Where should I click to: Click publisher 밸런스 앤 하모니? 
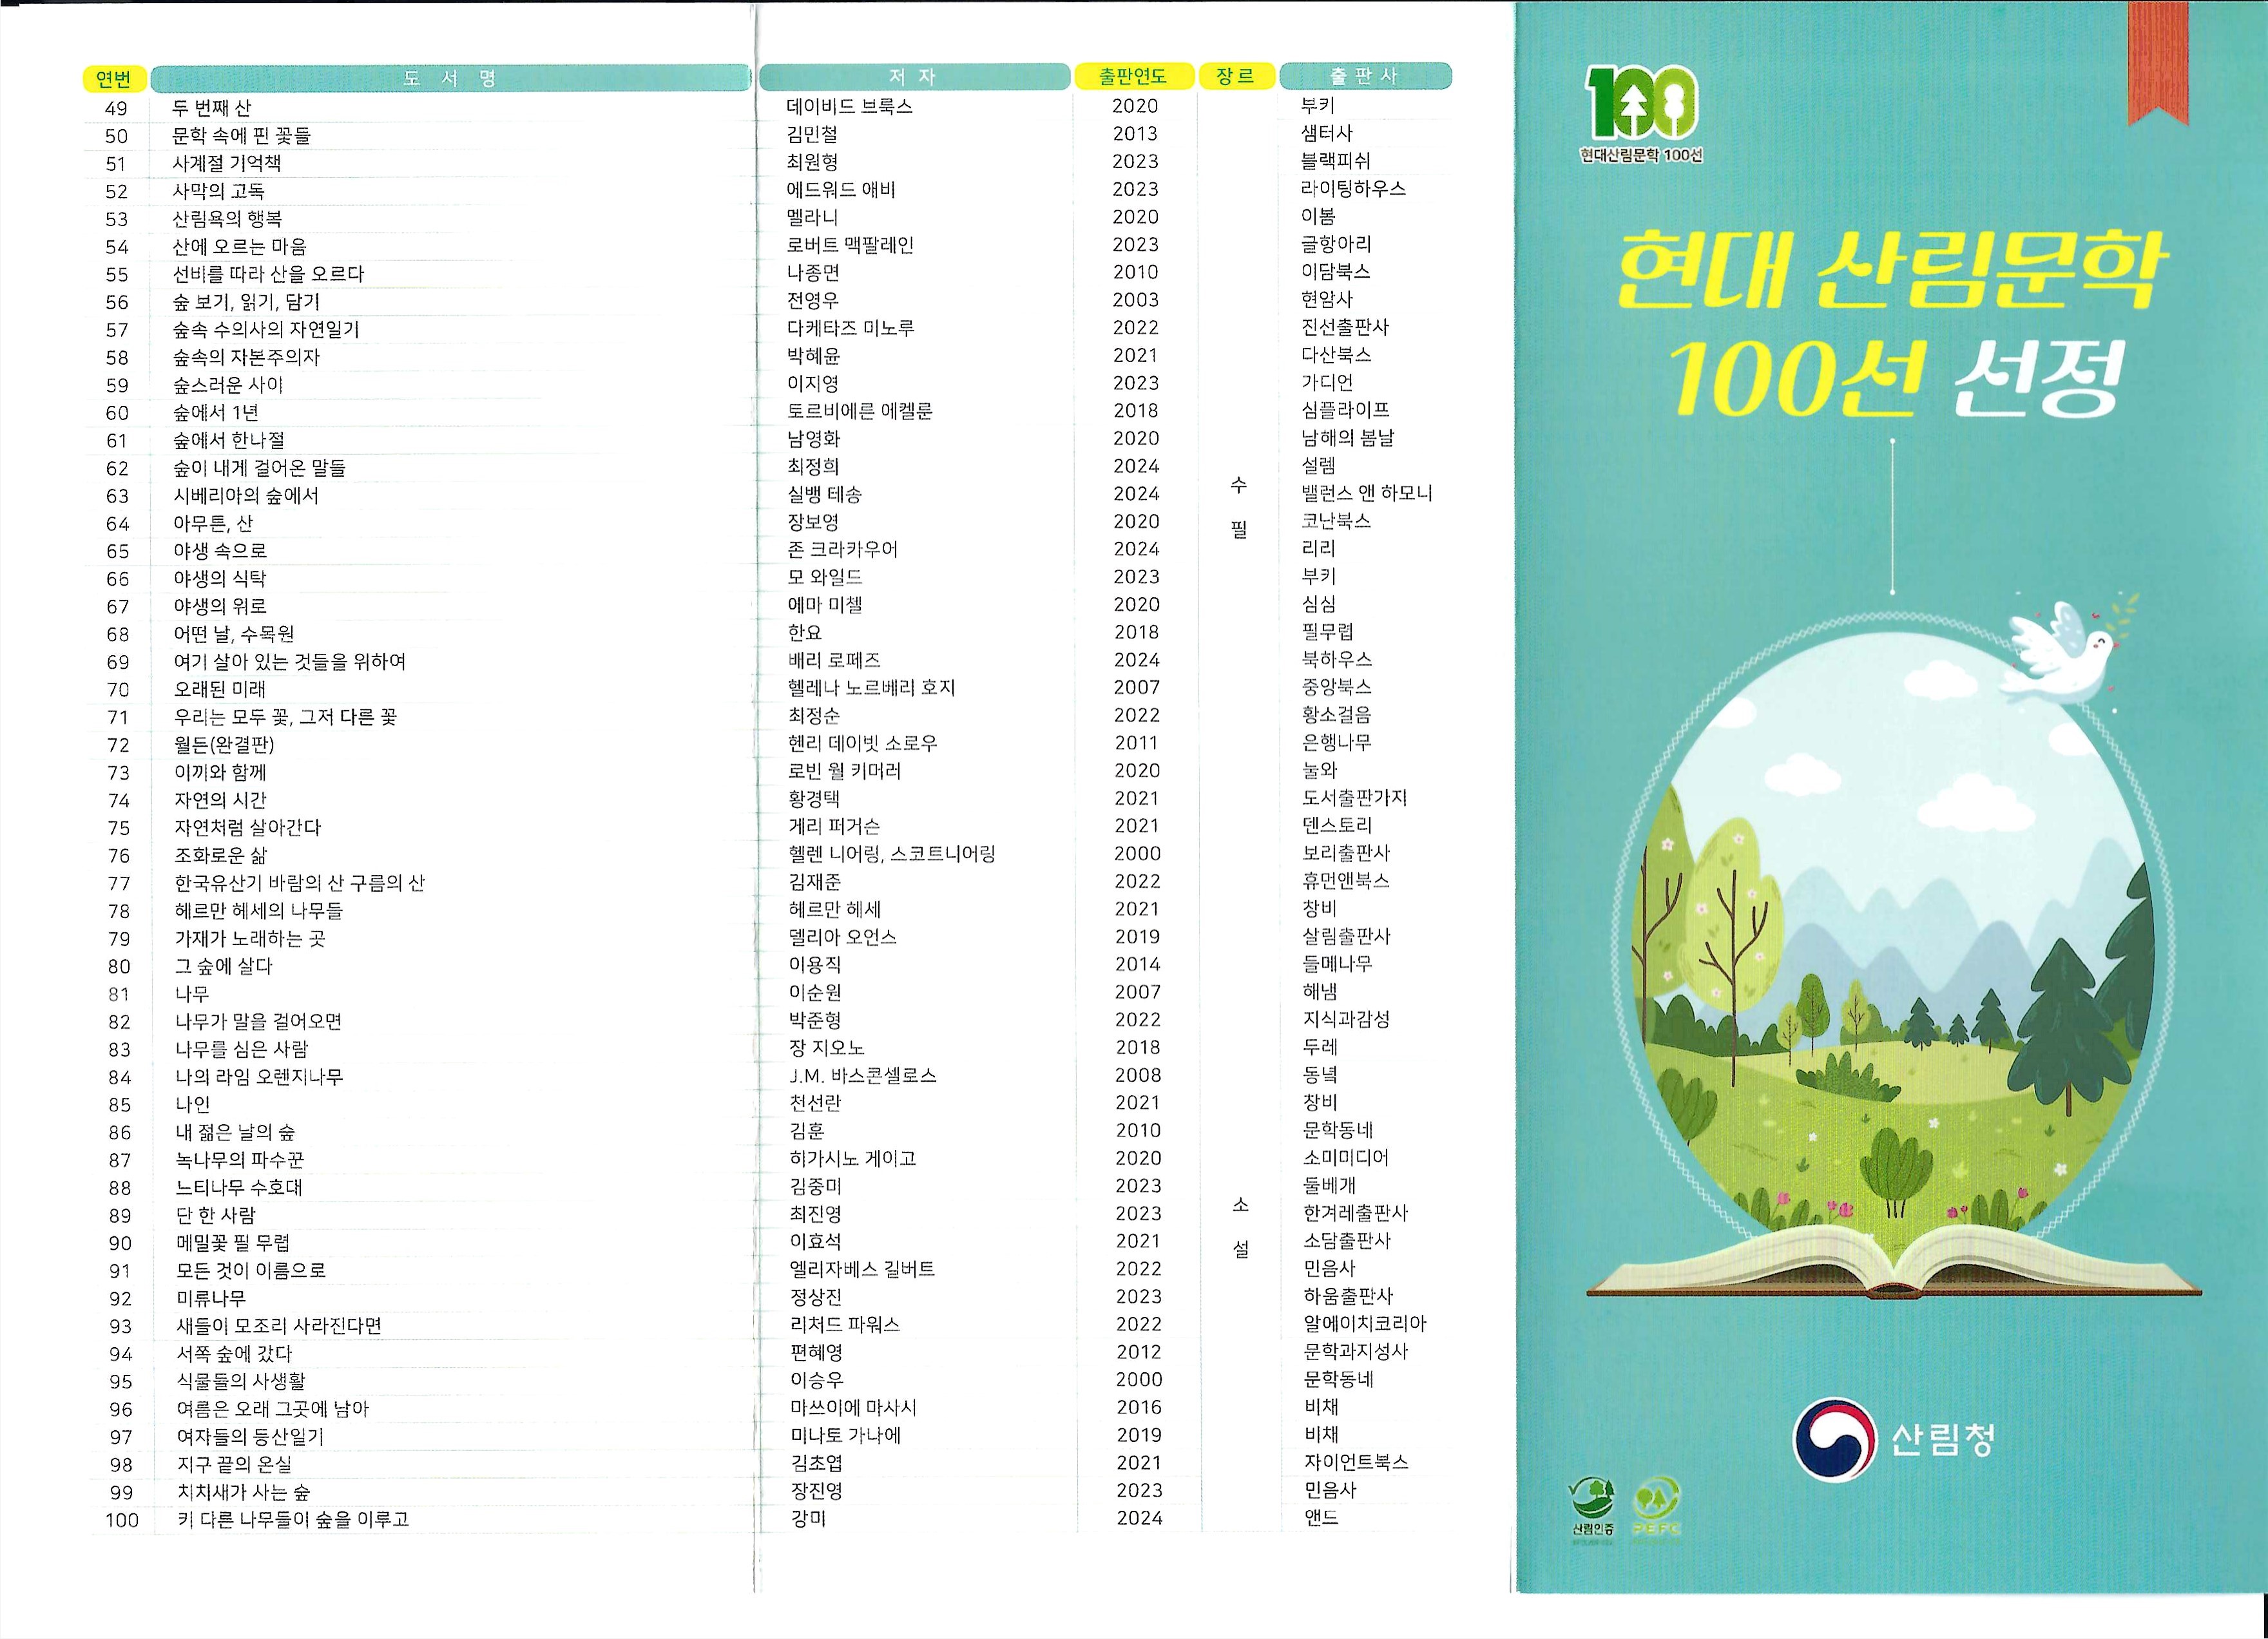(x=1367, y=493)
